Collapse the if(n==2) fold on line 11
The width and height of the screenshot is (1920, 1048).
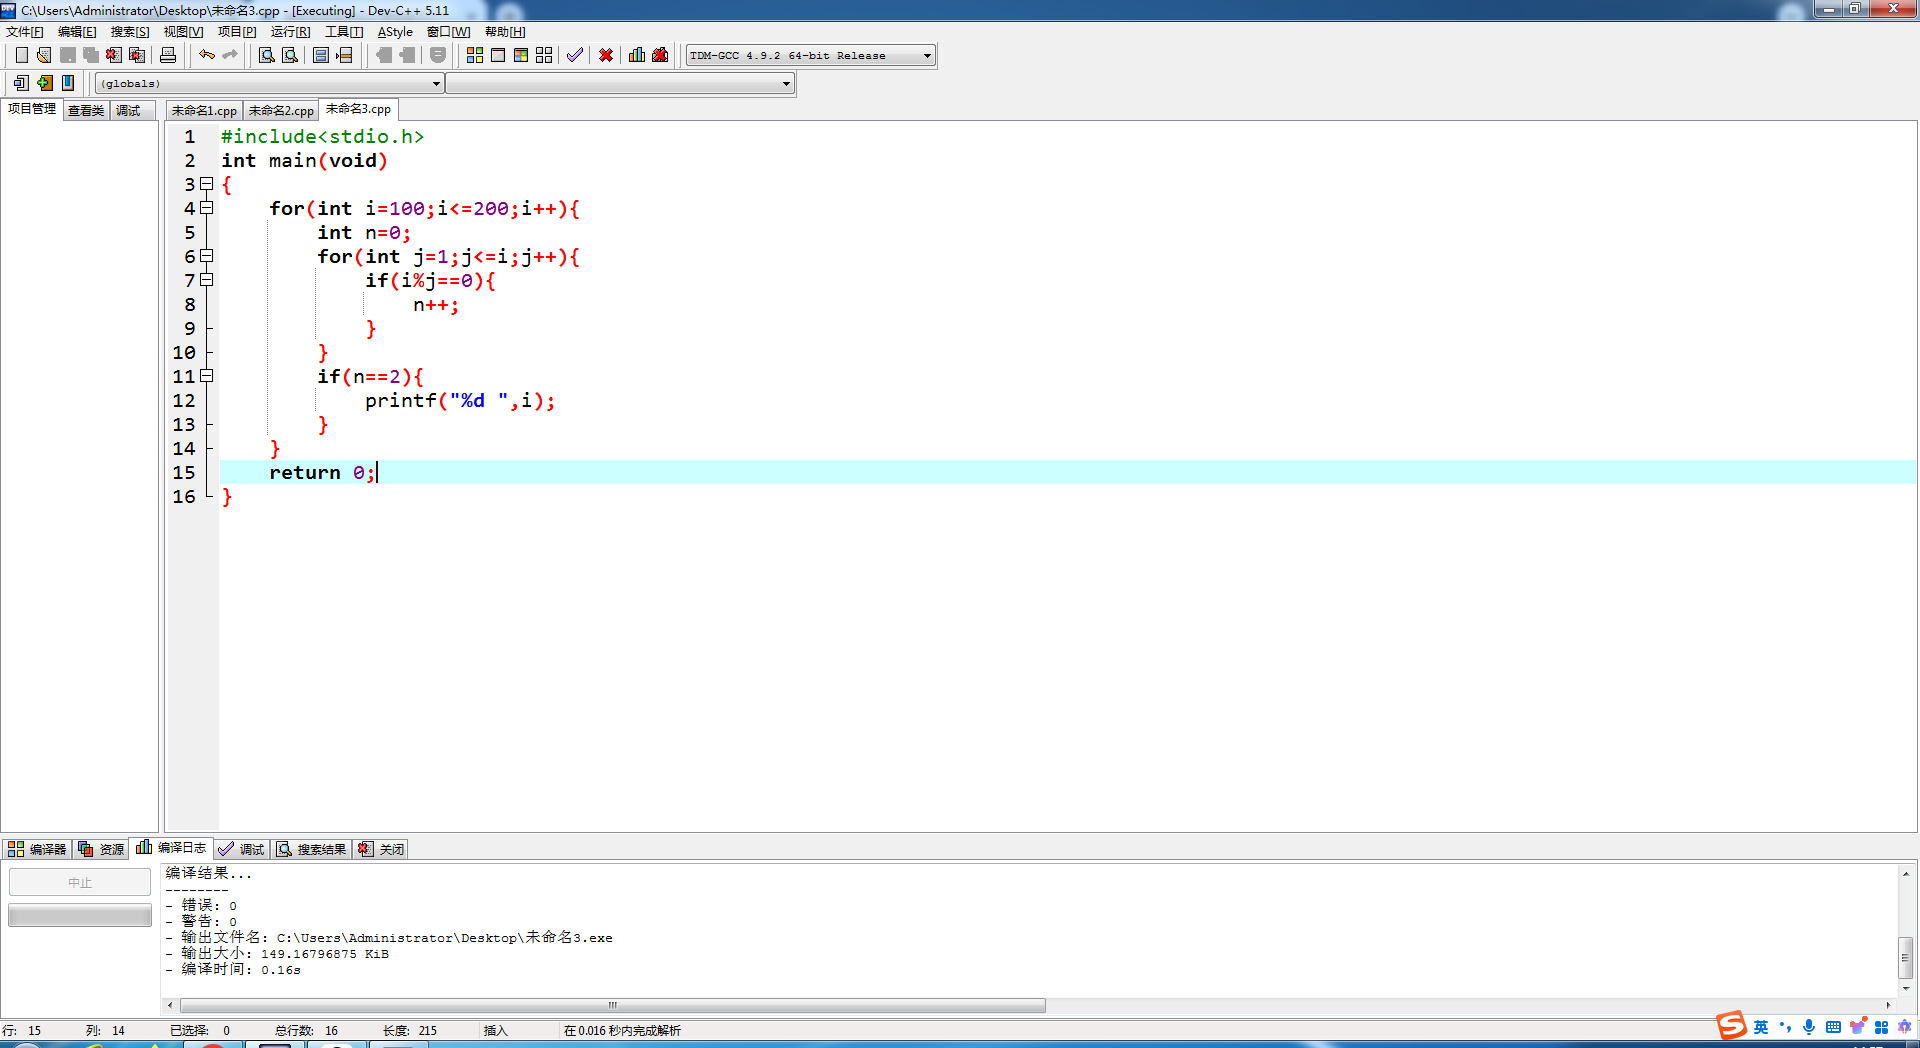(x=207, y=376)
